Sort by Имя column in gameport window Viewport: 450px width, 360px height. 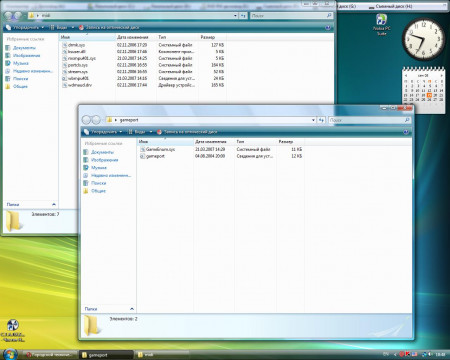165,142
